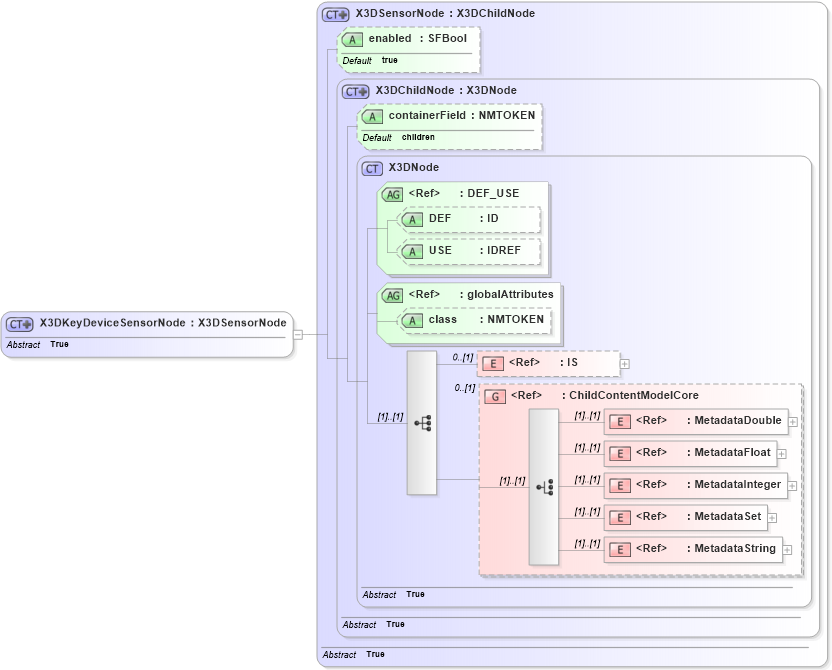Click the A icon beside USE attribute
Viewport: 832px width, 670px height.
413,251
